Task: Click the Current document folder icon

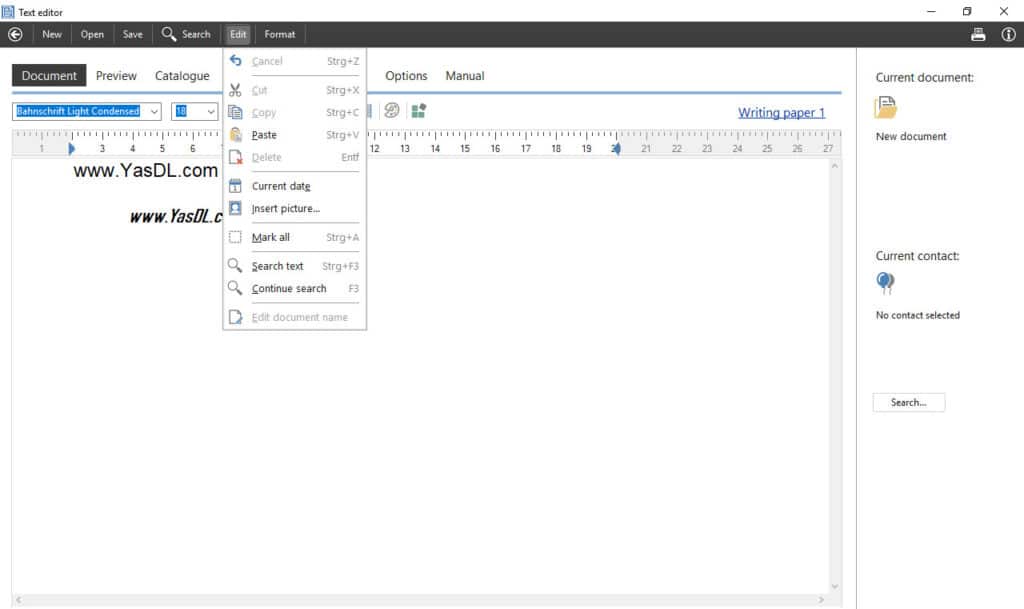Action: click(886, 107)
